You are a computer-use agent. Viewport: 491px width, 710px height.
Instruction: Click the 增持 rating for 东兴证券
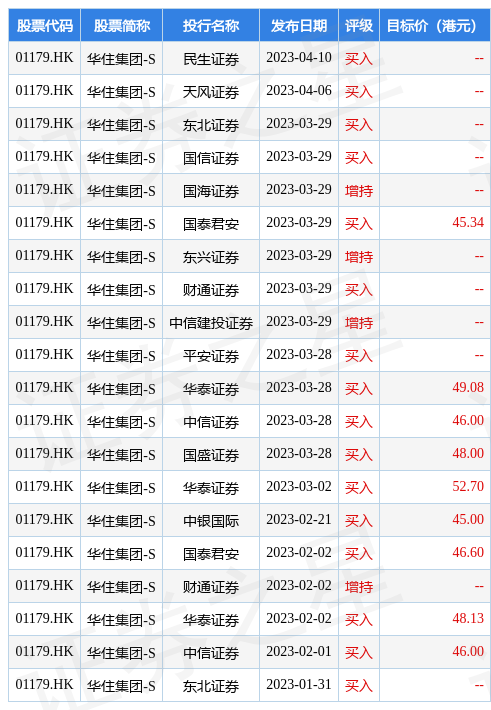coord(359,256)
